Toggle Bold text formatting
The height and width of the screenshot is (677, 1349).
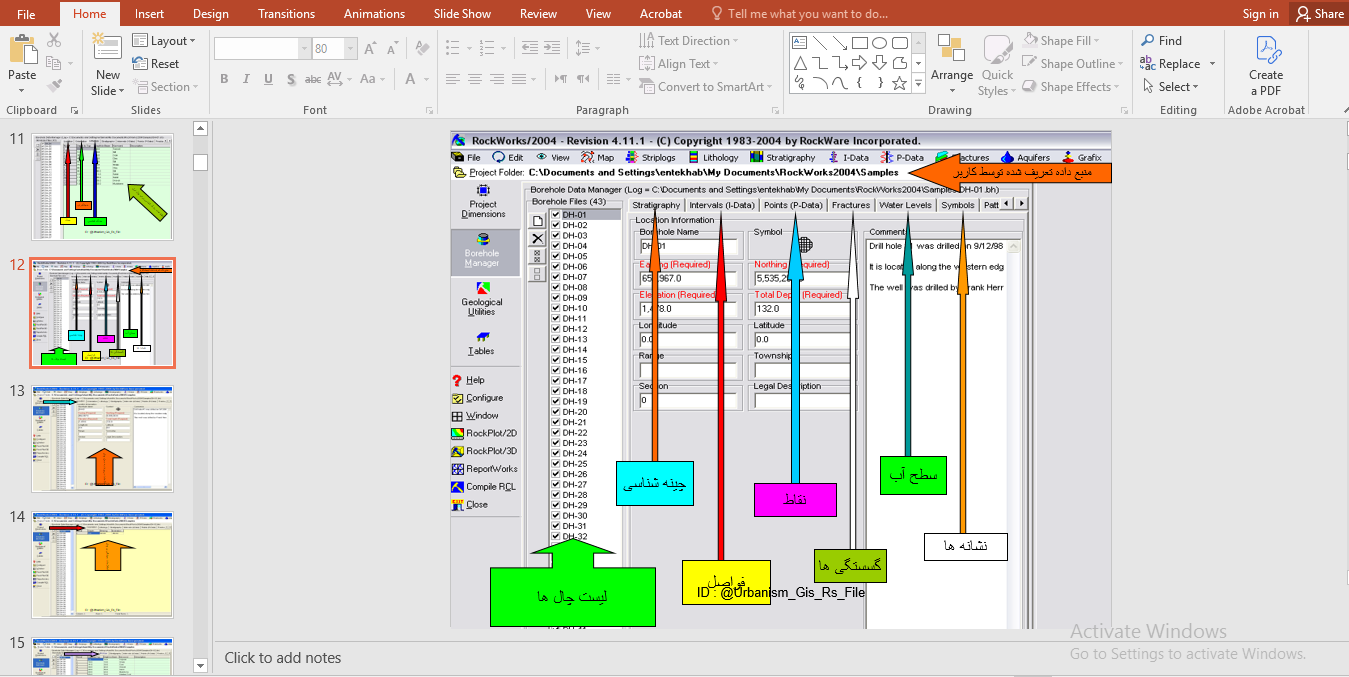[x=224, y=79]
